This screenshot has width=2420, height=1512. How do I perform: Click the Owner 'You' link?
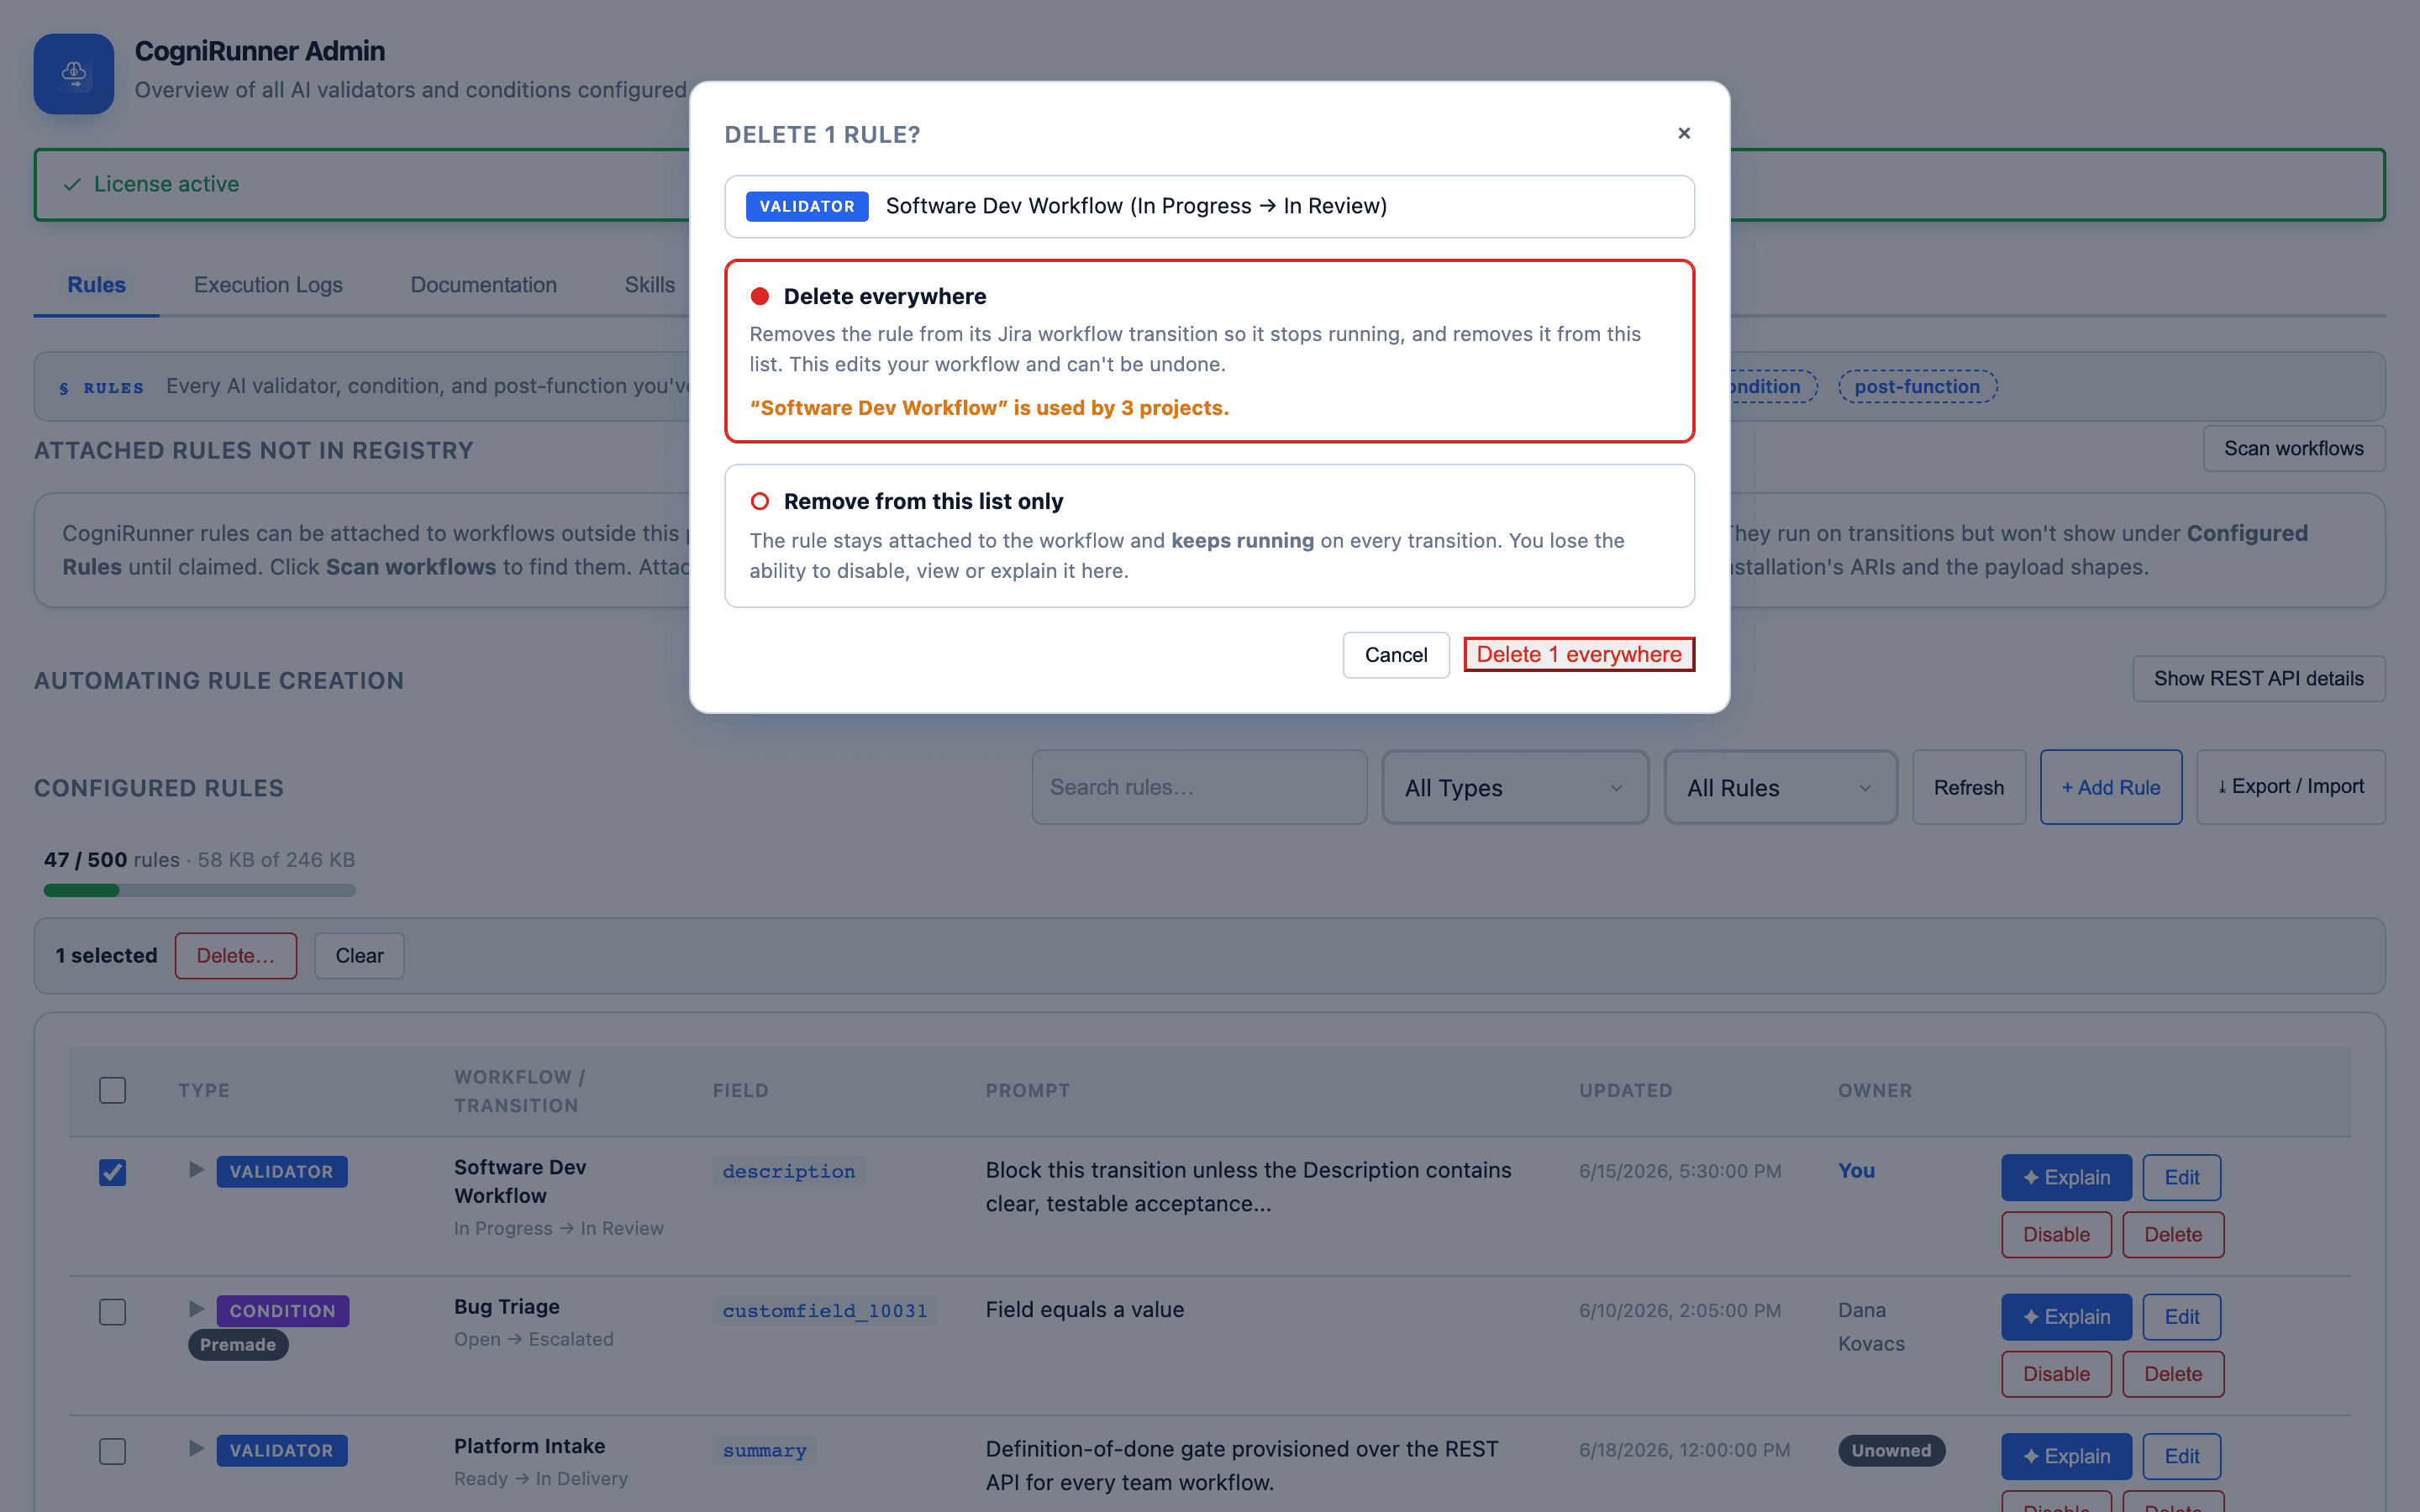(x=1856, y=1170)
